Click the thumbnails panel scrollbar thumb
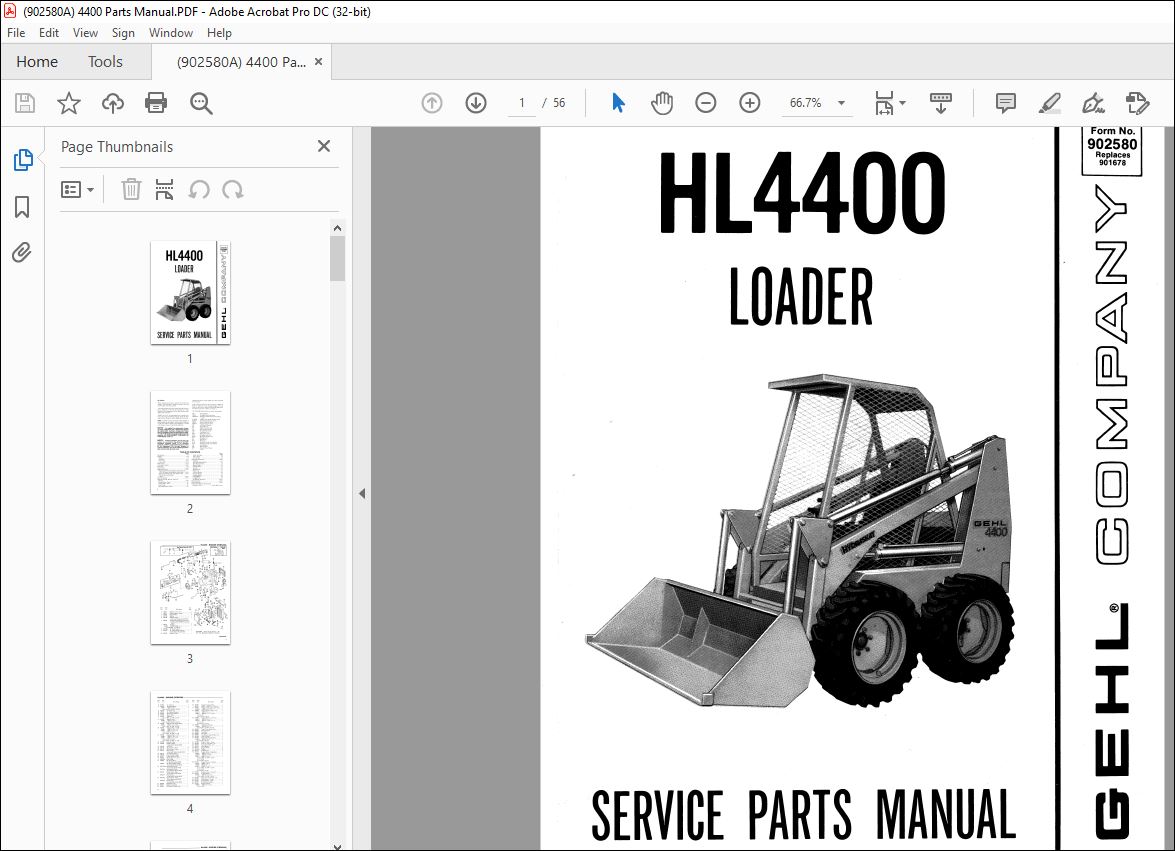The image size is (1175, 851). point(337,258)
